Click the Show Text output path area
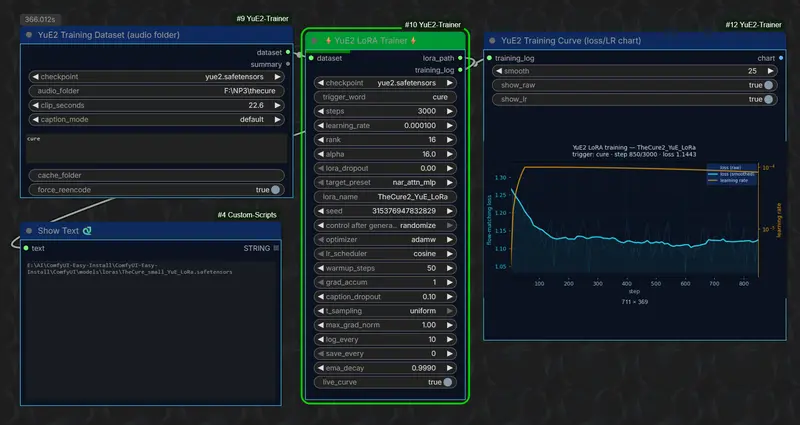 [x=151, y=331]
